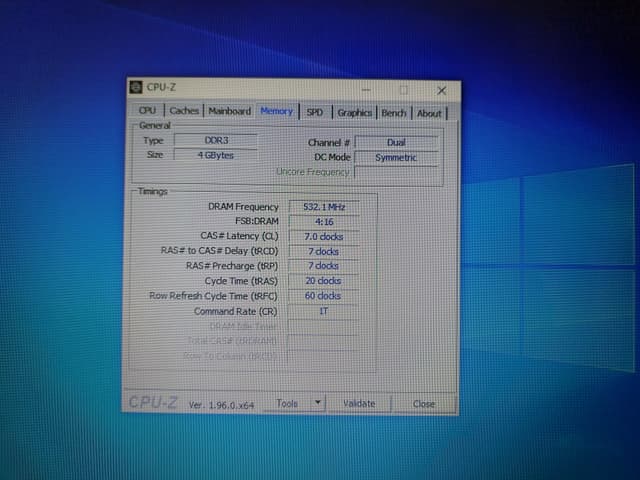Click the FSB:DRAM label
640x480 pixels.
(x=257, y=221)
